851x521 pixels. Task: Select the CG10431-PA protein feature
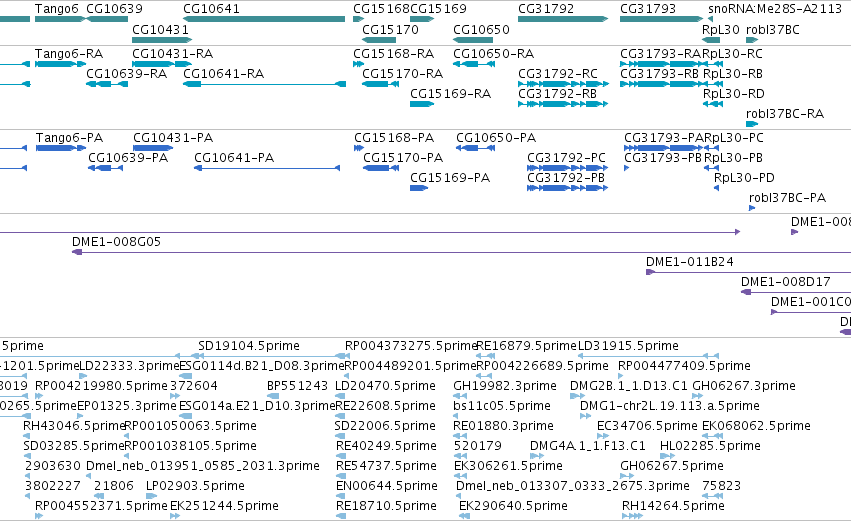click(x=153, y=148)
